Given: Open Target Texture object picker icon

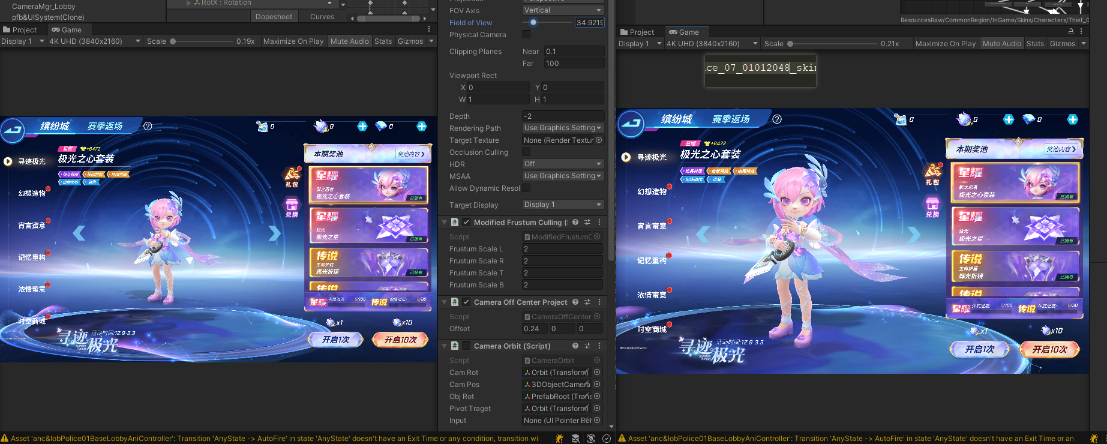Looking at the screenshot, I should coord(599,140).
